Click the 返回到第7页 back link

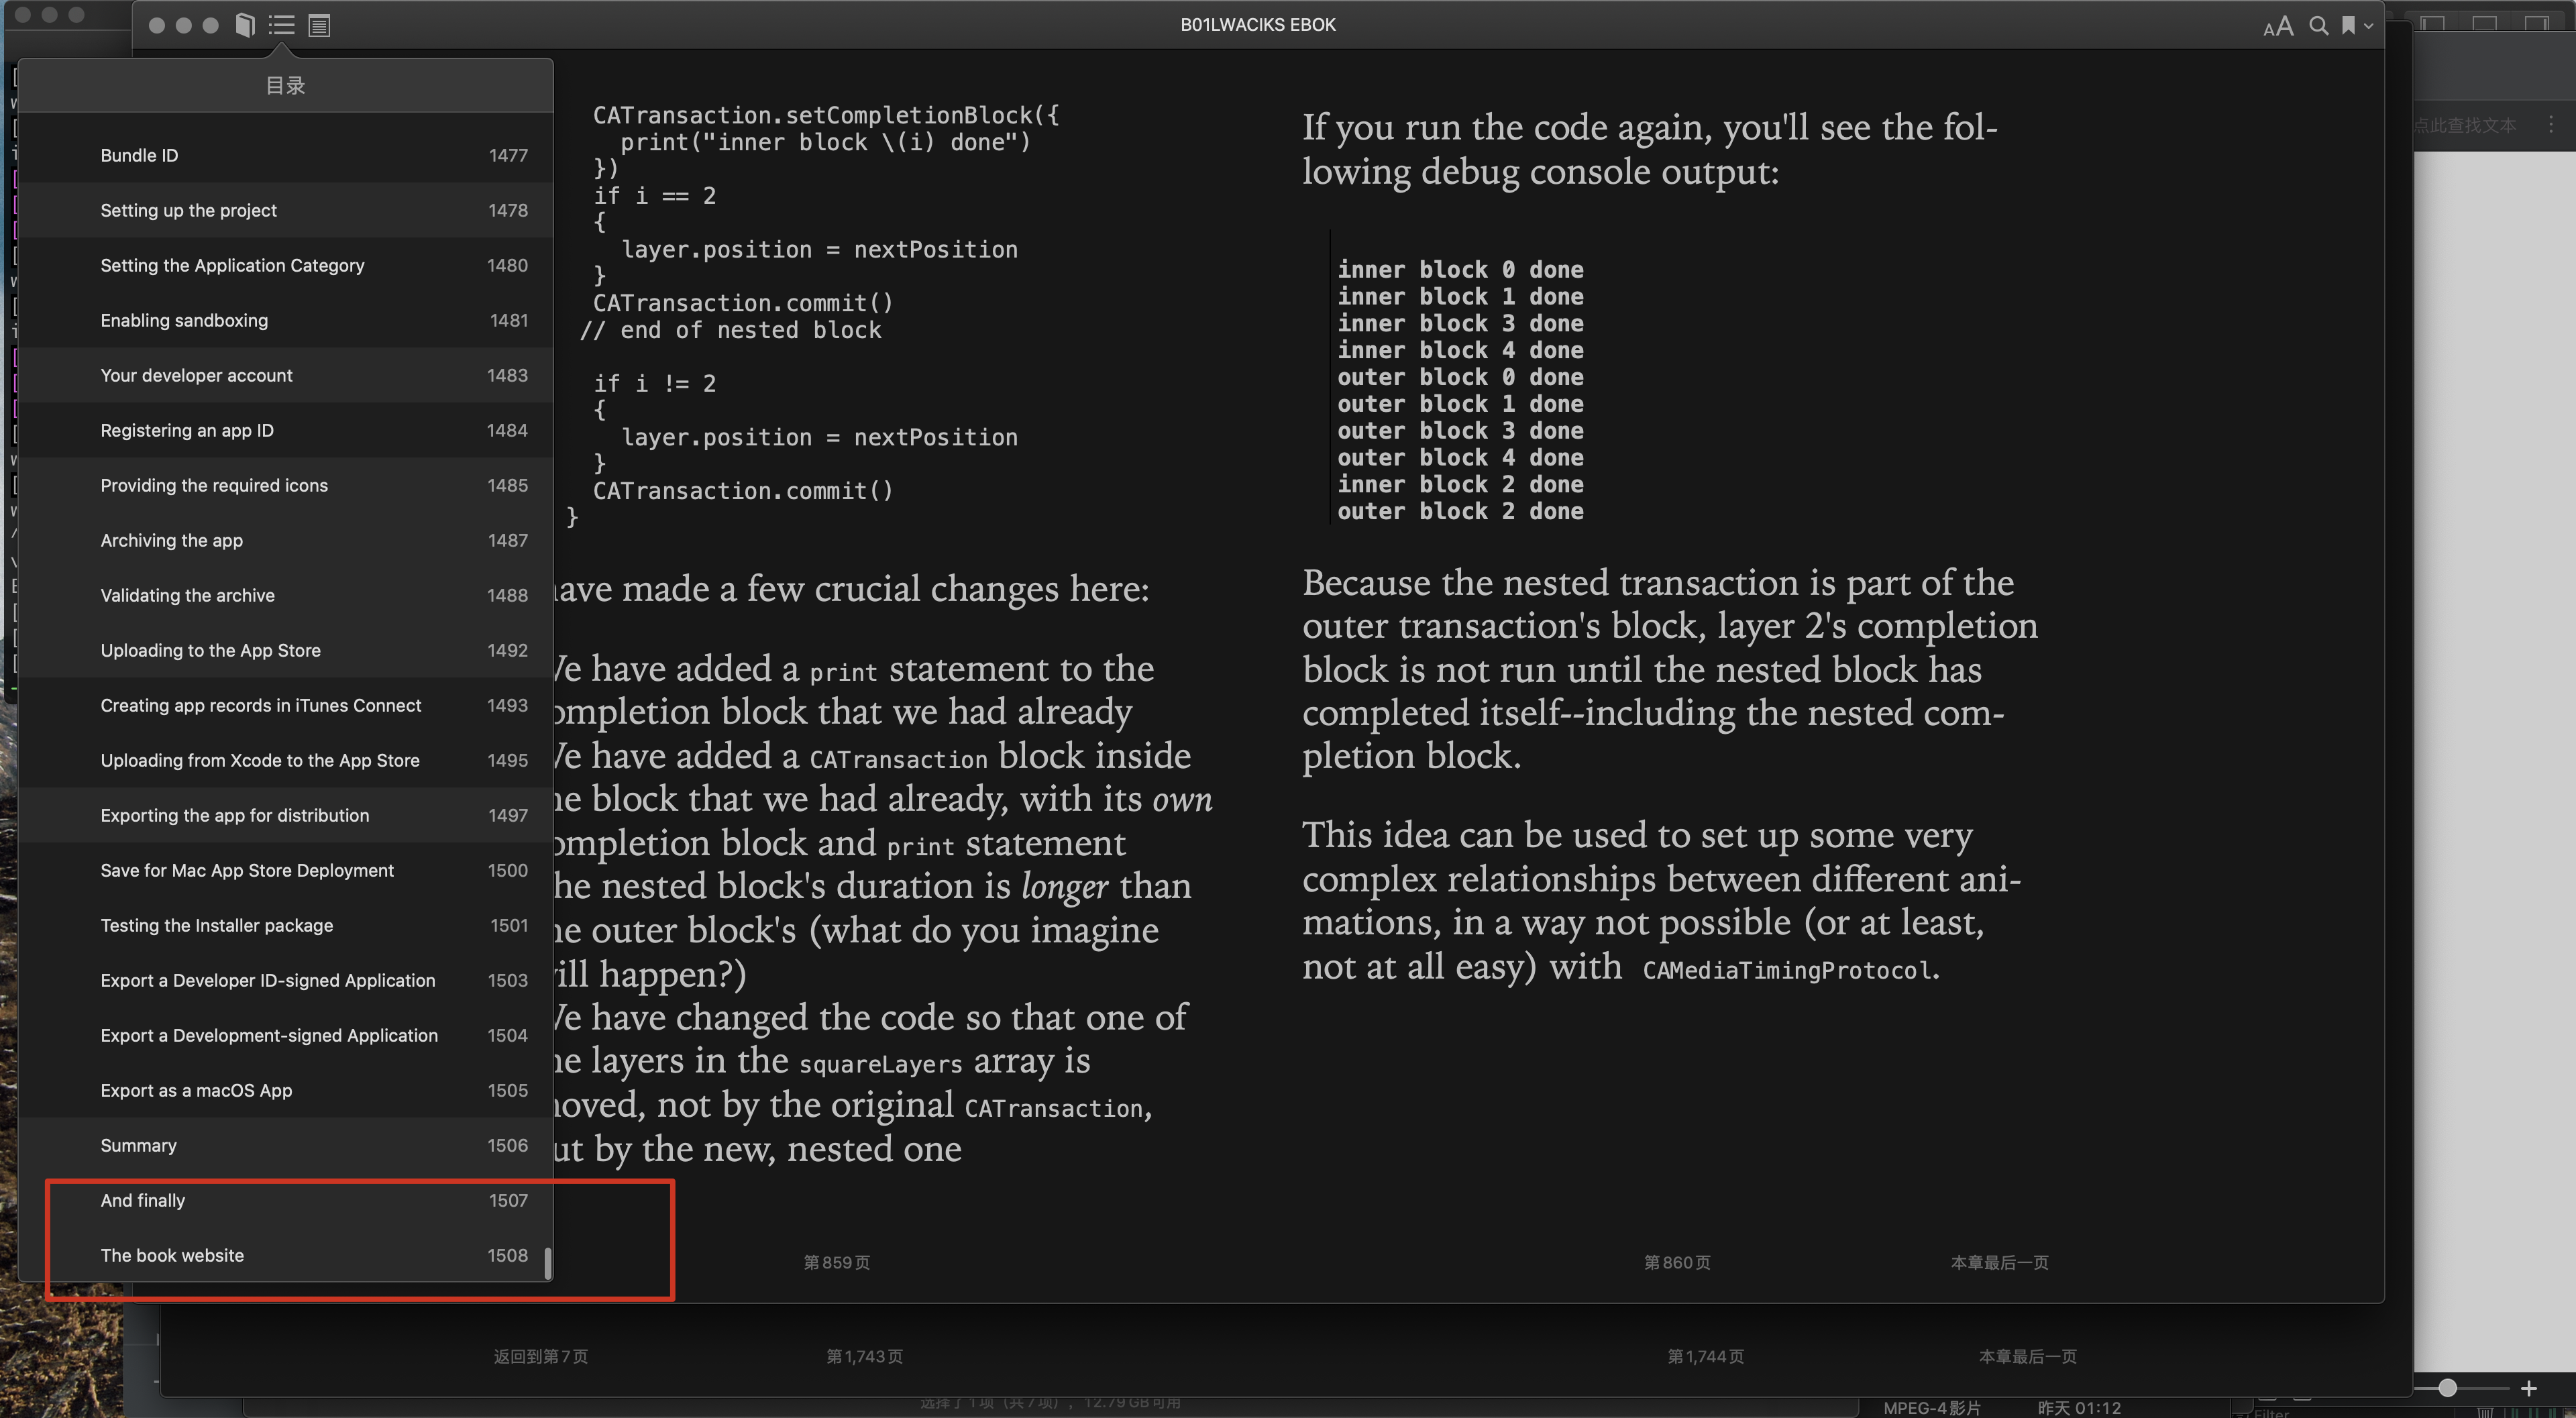540,1356
